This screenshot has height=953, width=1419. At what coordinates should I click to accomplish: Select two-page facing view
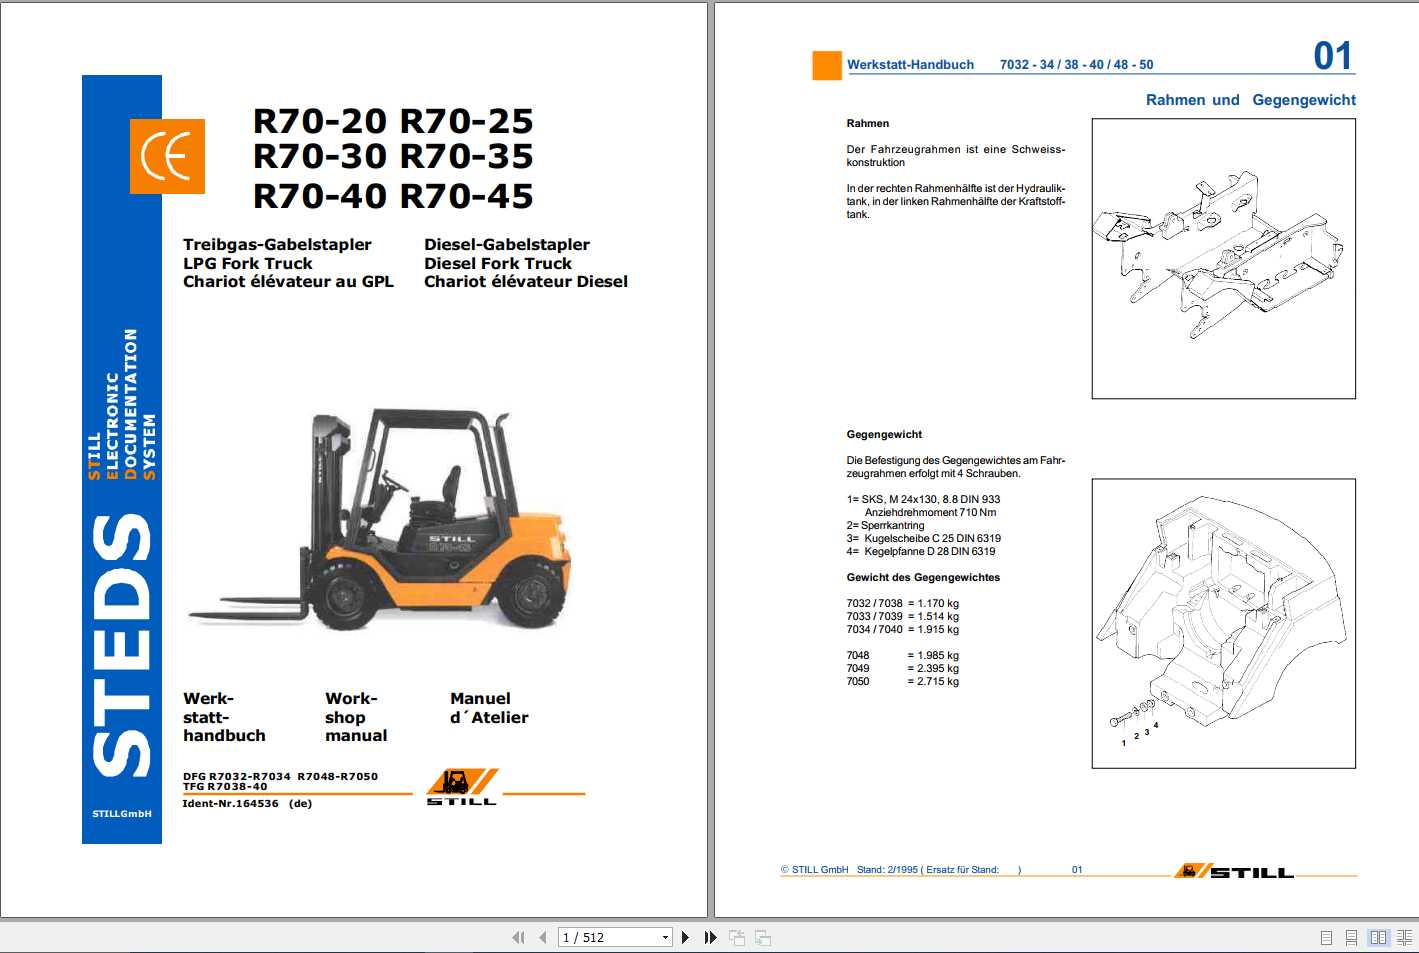tap(1379, 937)
